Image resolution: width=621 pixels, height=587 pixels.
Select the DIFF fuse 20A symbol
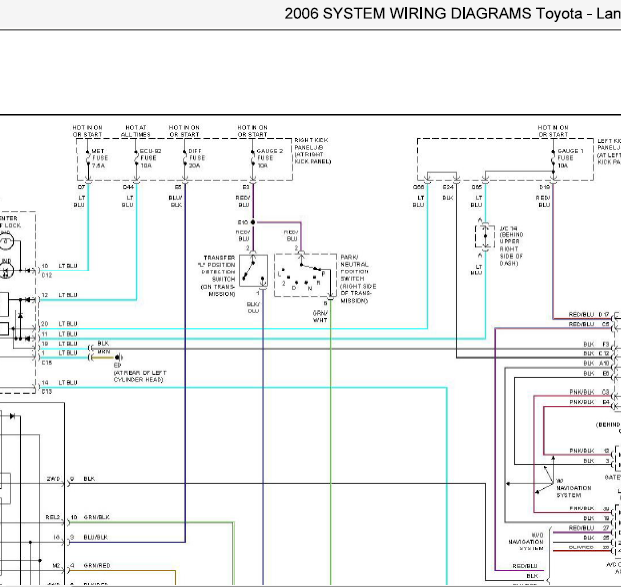coord(185,158)
